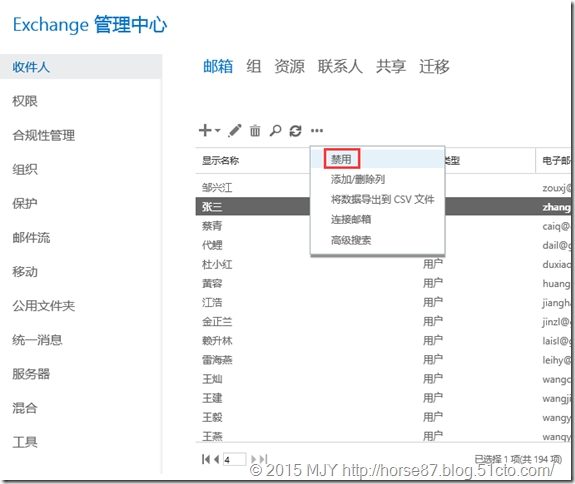Click the edit pencil icon
This screenshot has height=484, width=575.
[235, 131]
